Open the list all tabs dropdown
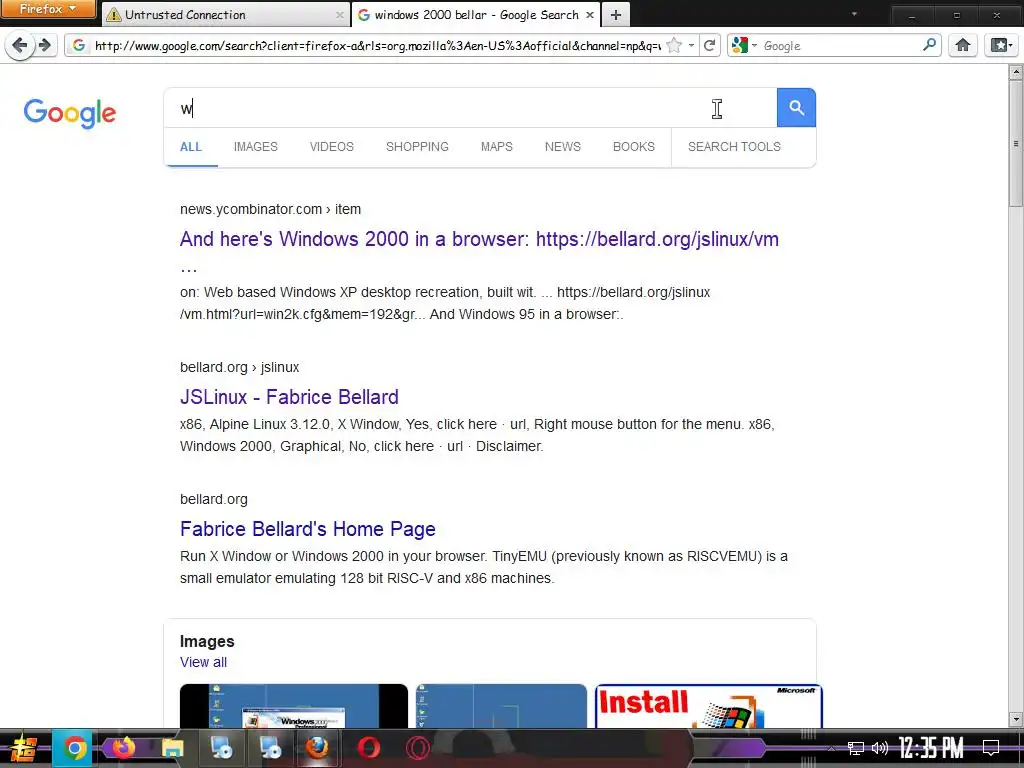The image size is (1024, 768). click(x=854, y=14)
